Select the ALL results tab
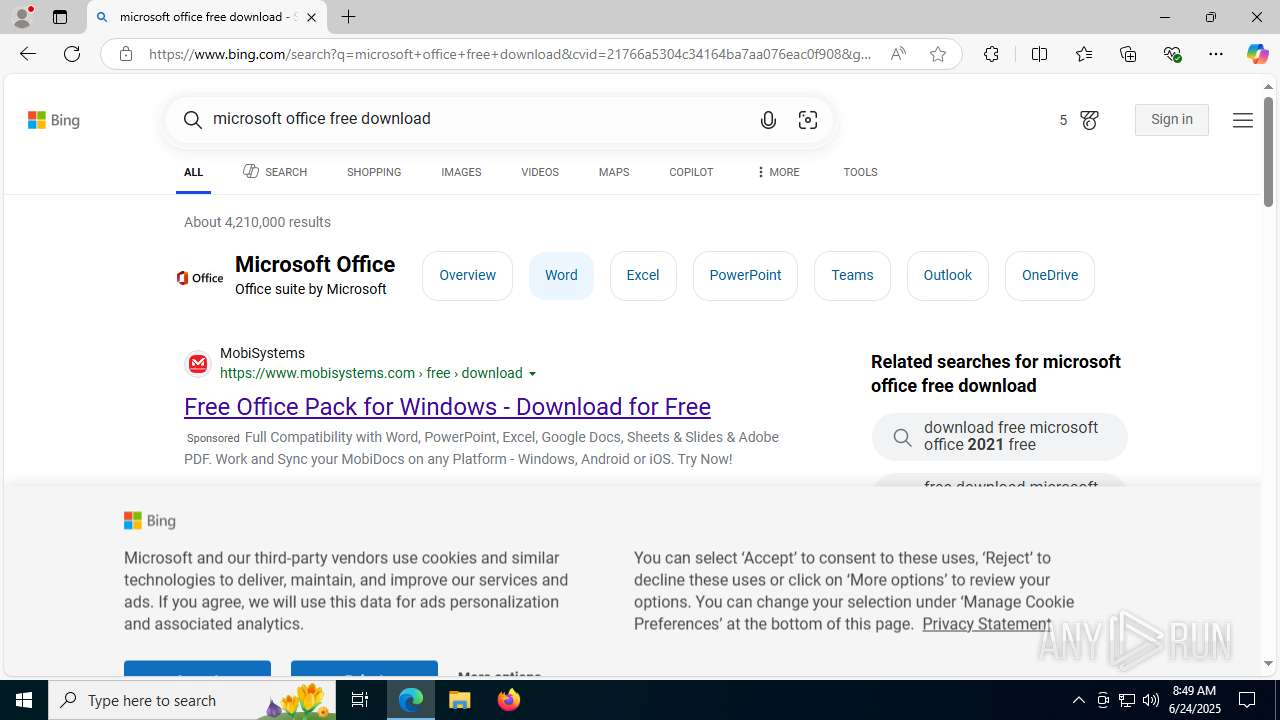The image size is (1280, 720). click(x=193, y=172)
